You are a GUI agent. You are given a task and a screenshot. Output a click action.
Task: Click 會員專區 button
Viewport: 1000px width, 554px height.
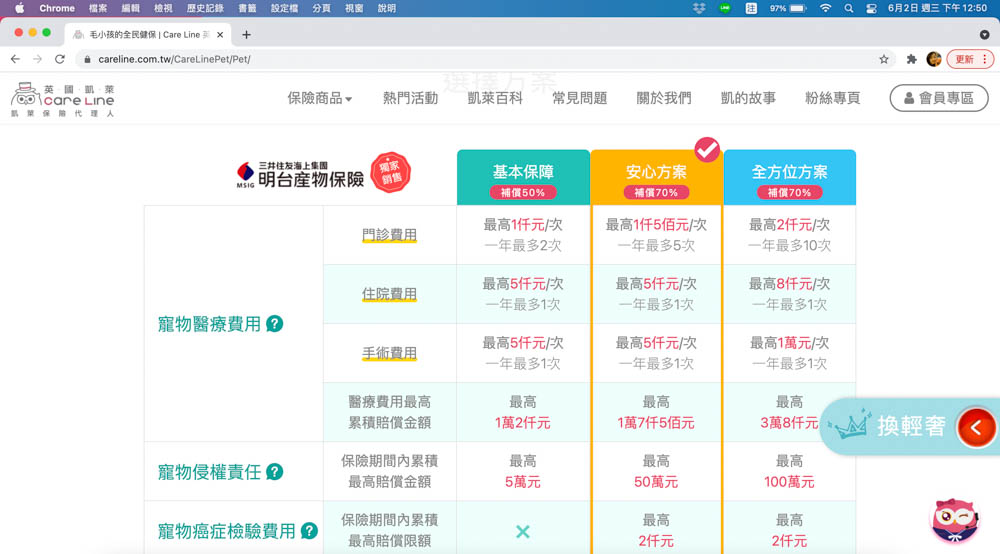pyautogui.click(x=939, y=98)
